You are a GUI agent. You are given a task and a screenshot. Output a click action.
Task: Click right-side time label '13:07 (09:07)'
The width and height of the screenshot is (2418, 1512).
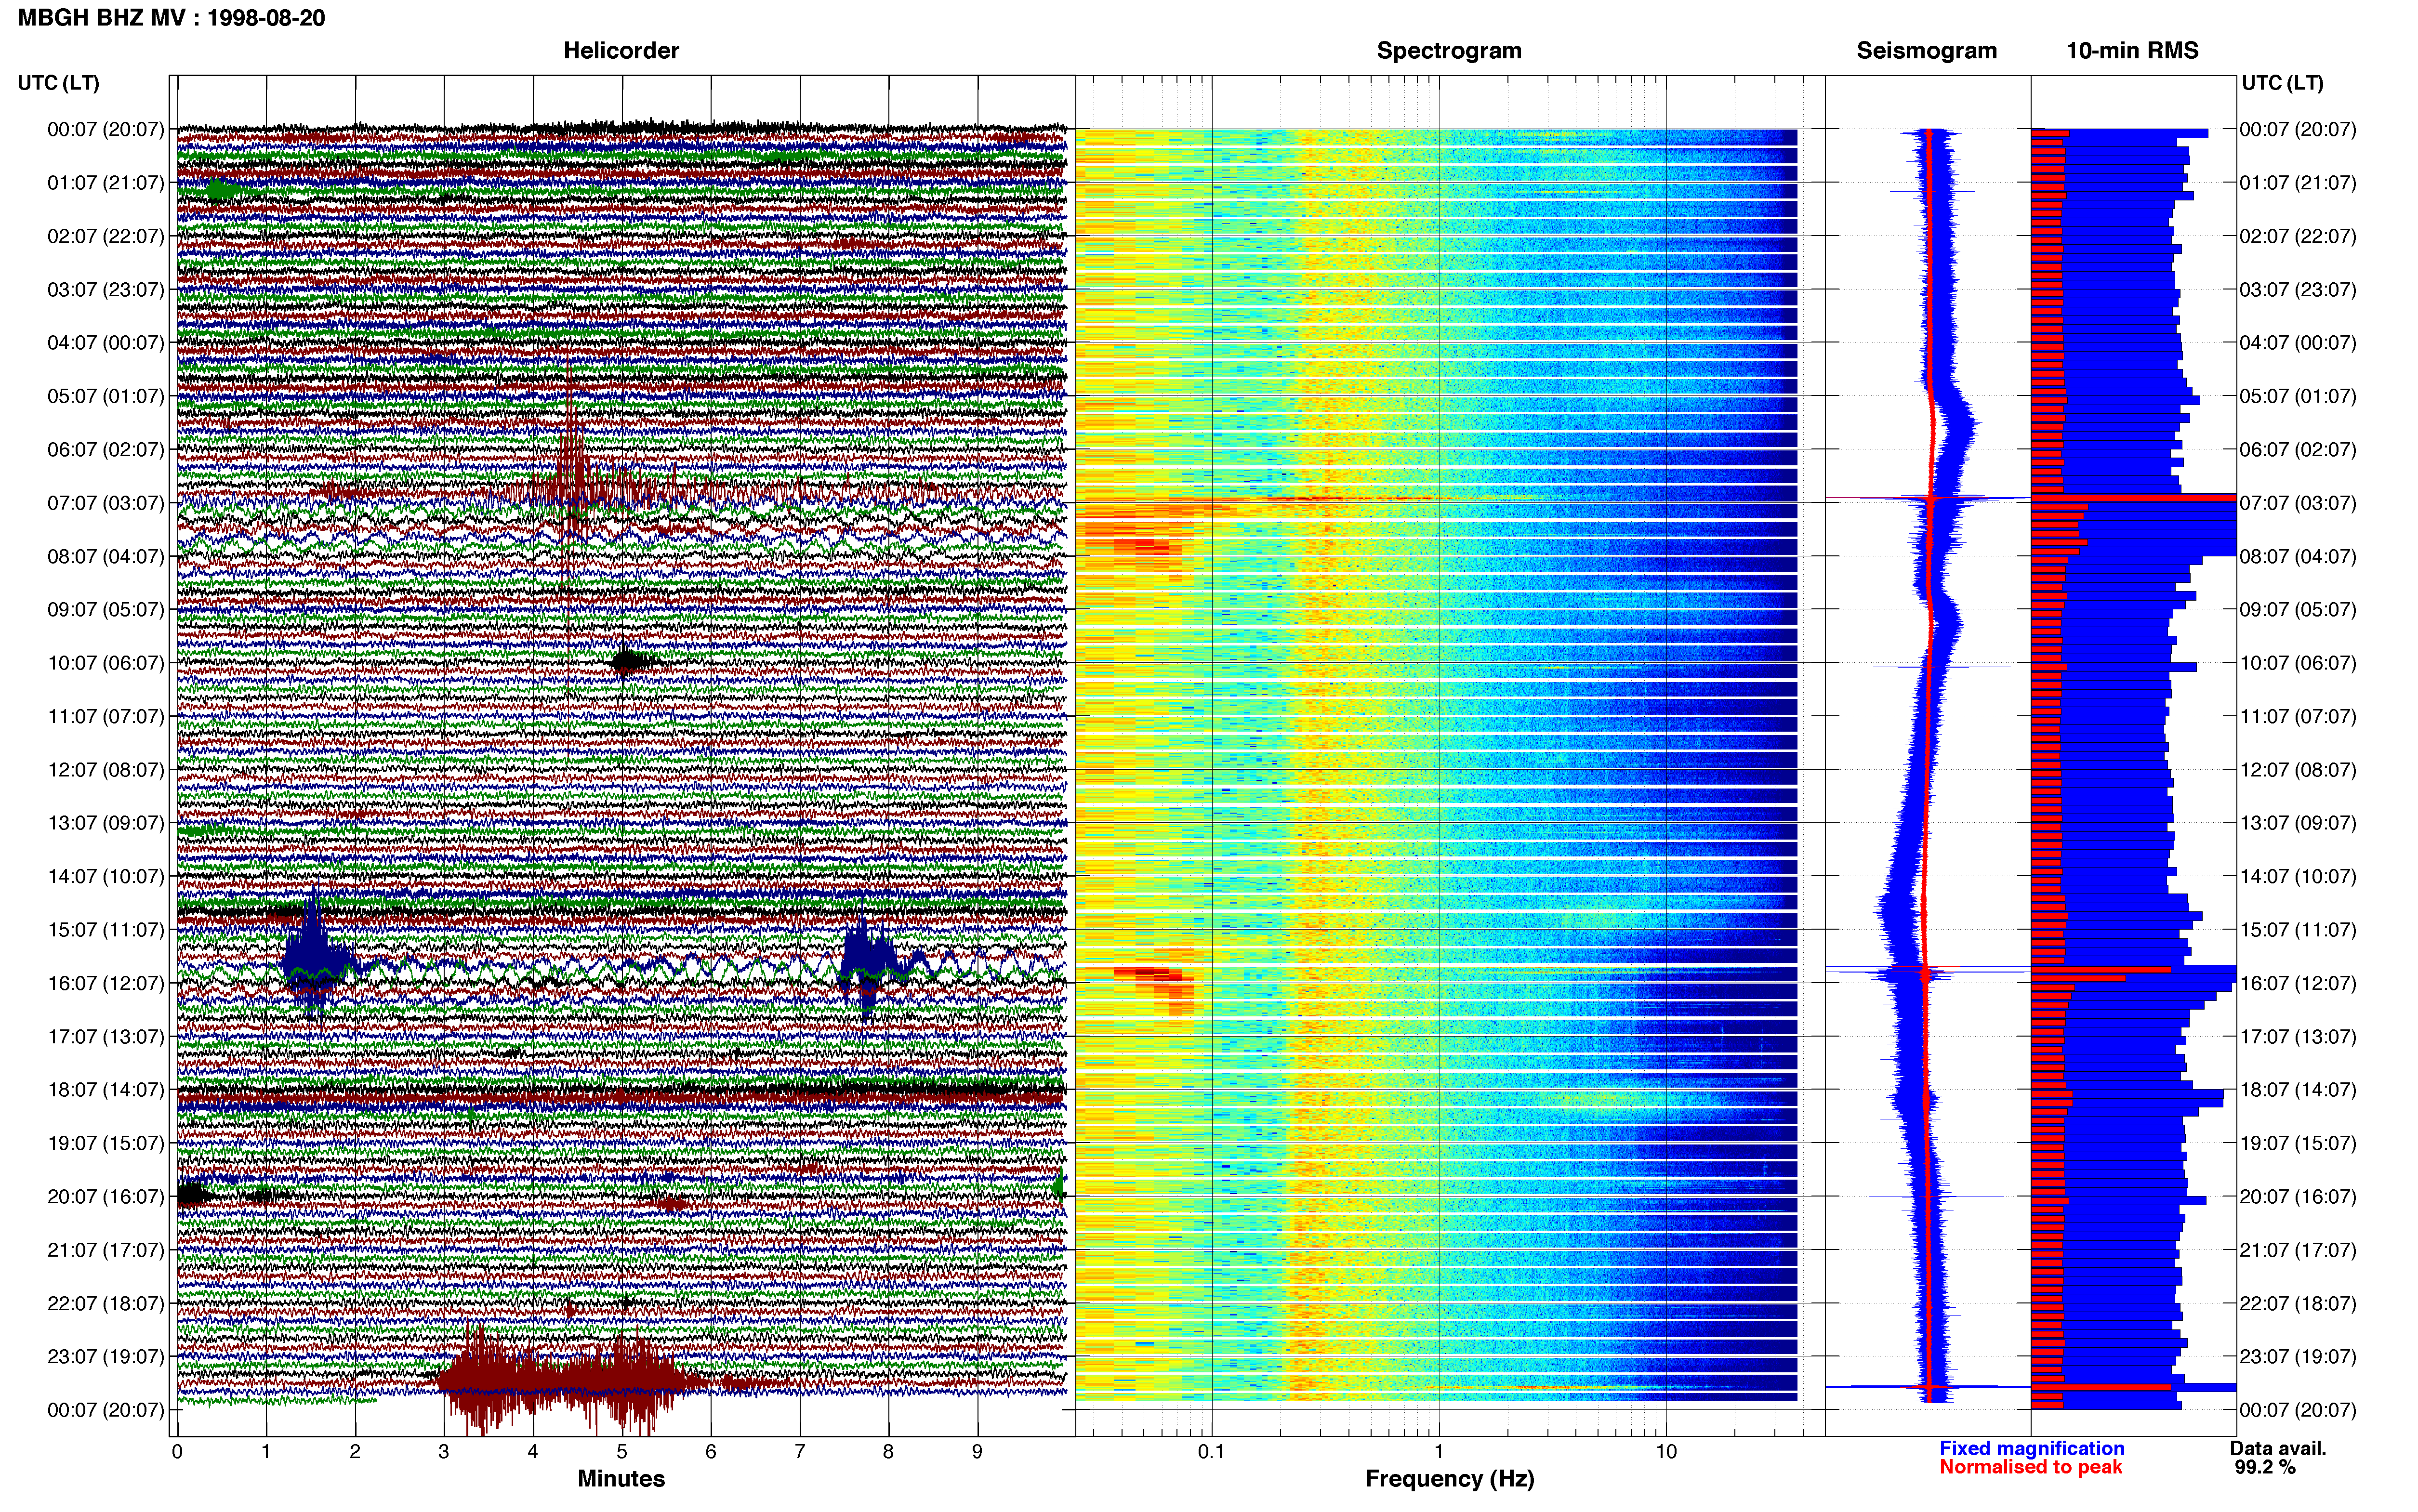[2298, 823]
